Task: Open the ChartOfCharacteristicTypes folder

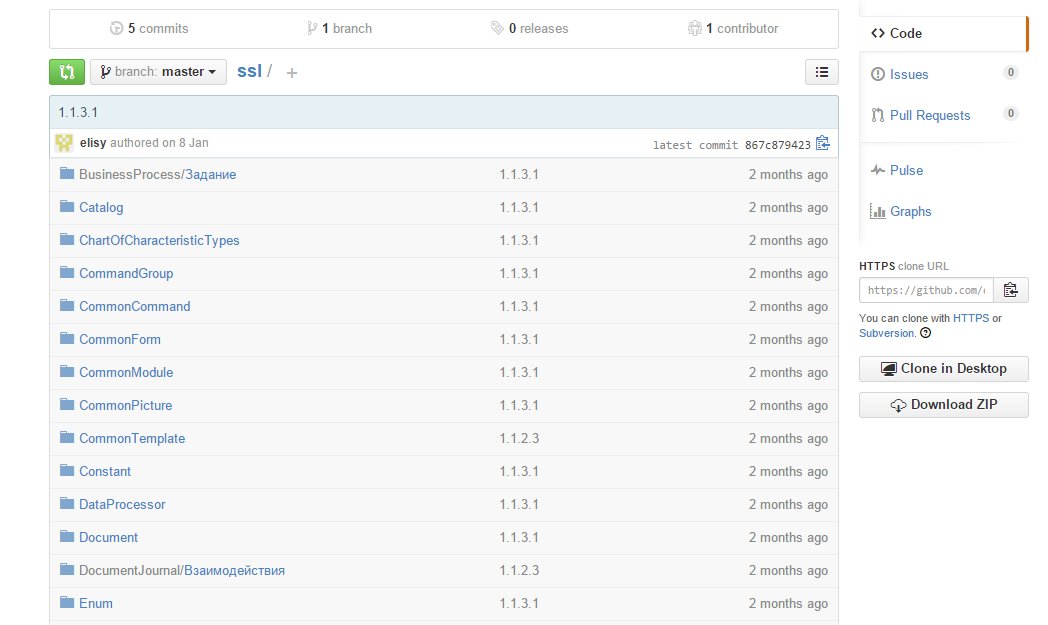Action: [159, 241]
